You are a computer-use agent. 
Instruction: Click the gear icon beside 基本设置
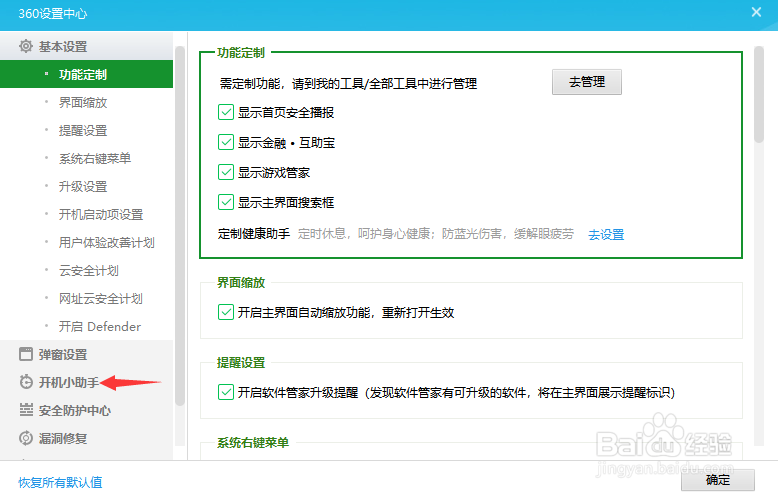26,46
